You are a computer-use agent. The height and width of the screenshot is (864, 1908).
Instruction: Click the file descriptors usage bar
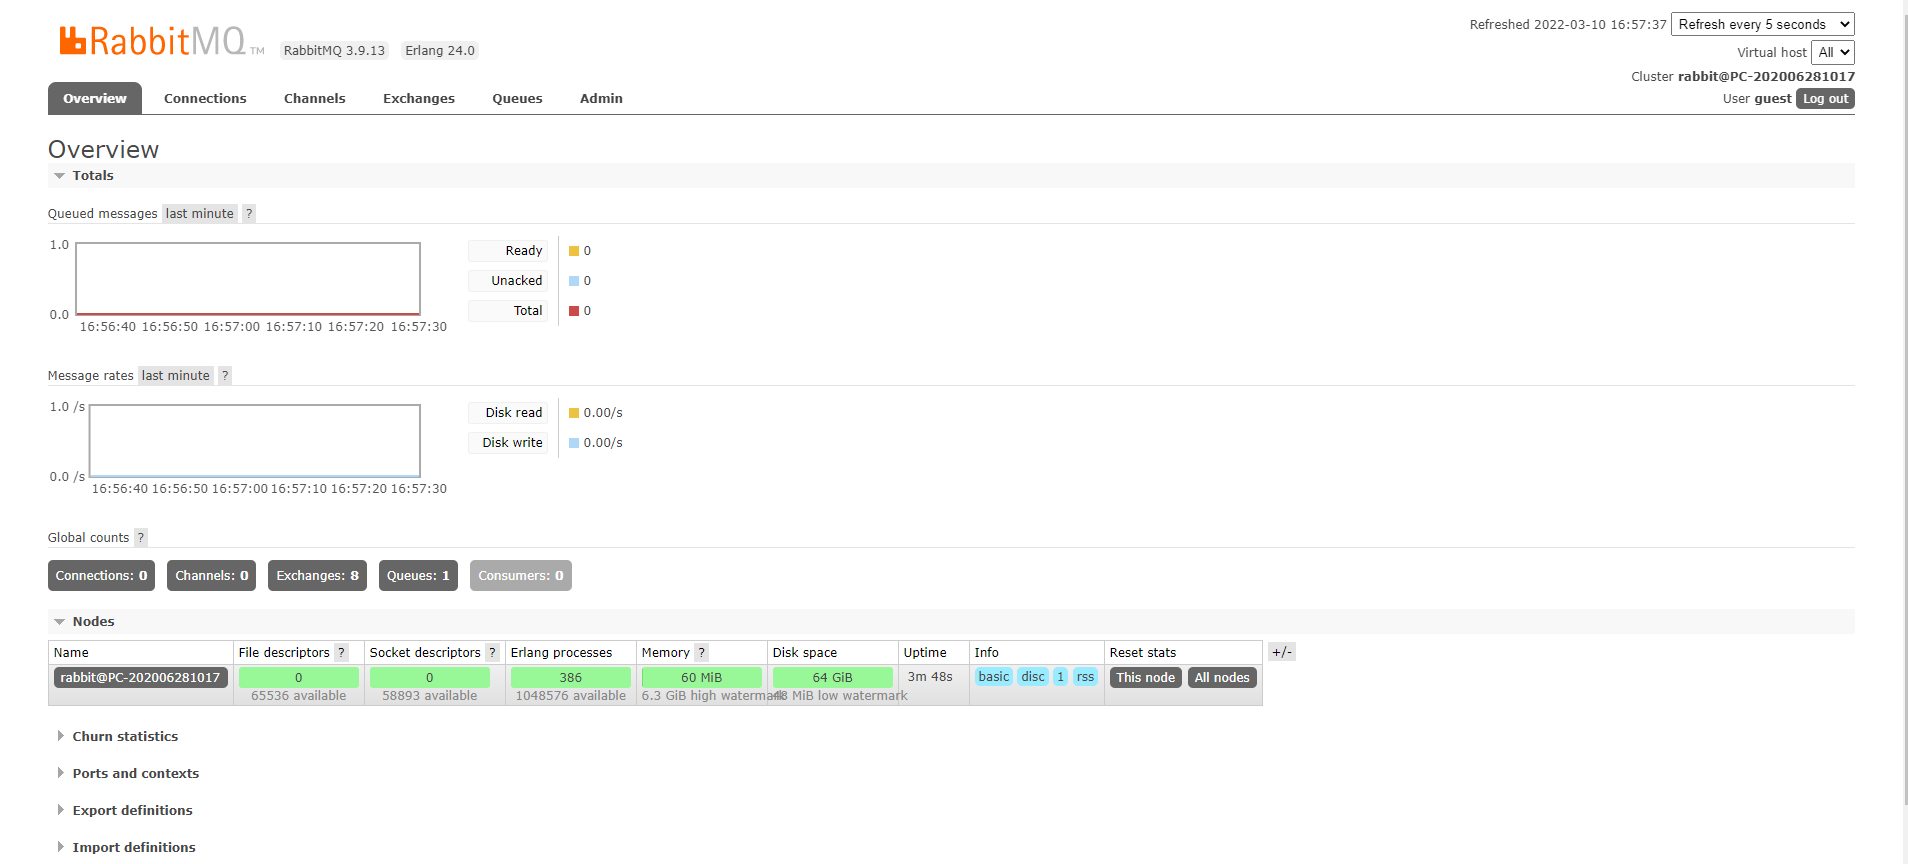tap(298, 677)
